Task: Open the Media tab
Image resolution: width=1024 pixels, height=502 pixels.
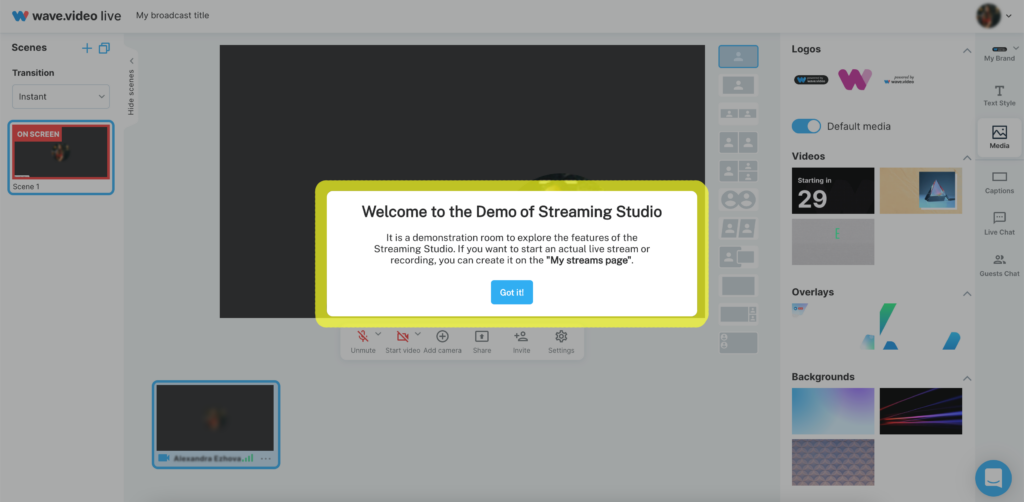Action: 999,137
